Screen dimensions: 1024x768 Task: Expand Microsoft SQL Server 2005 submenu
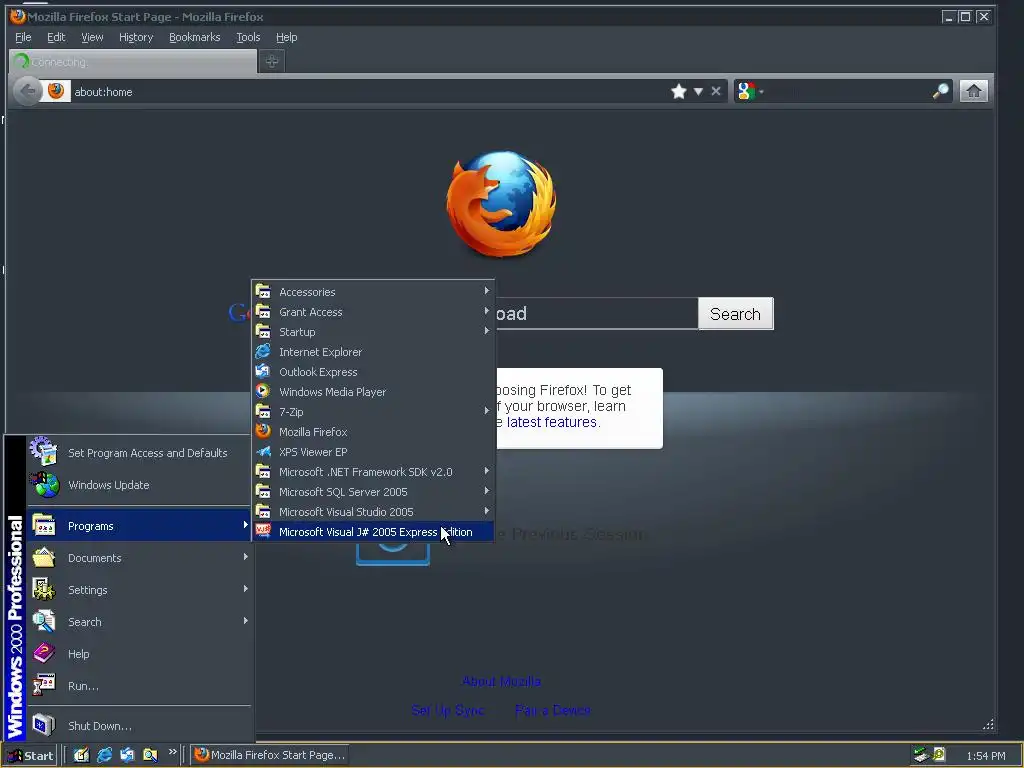pos(373,492)
